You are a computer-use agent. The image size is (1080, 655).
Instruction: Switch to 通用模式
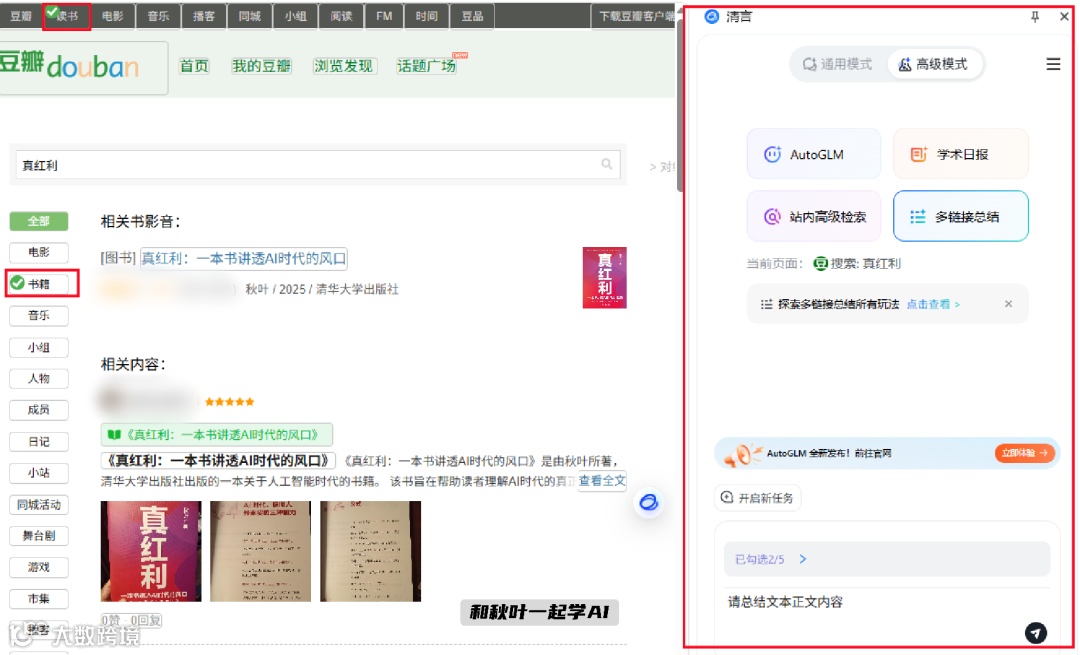pos(838,64)
